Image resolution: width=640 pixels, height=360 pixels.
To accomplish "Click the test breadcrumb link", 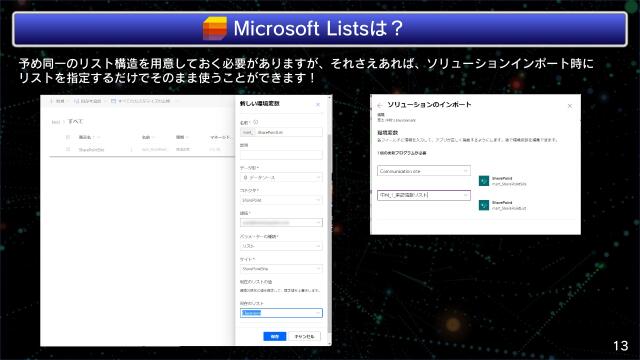I will (x=56, y=122).
